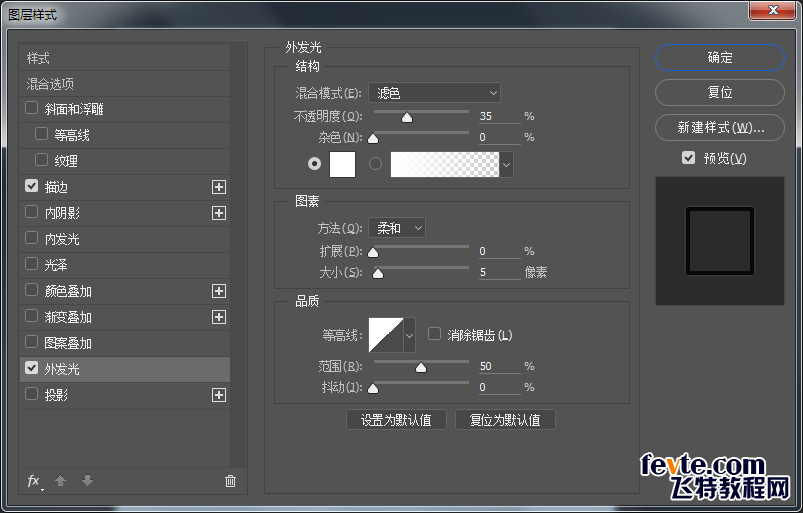Click the 杂色 noise value field
The width and height of the screenshot is (803, 513).
pos(499,137)
